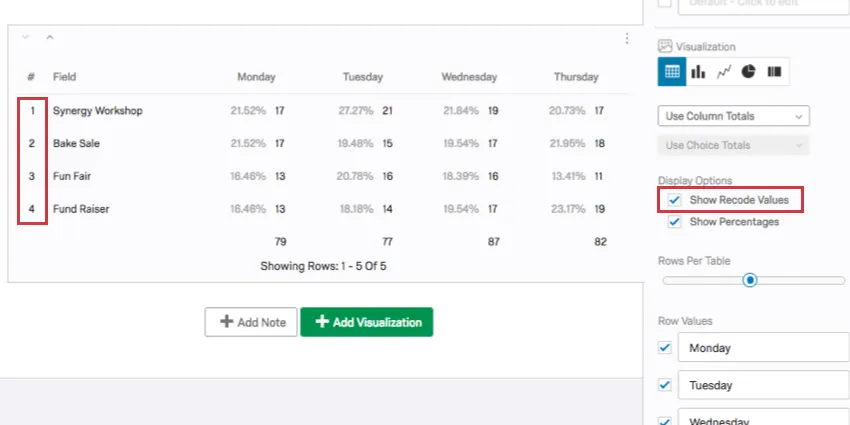Screen dimensions: 850x425
Task: Click the Monday row value text field
Action: click(x=764, y=348)
